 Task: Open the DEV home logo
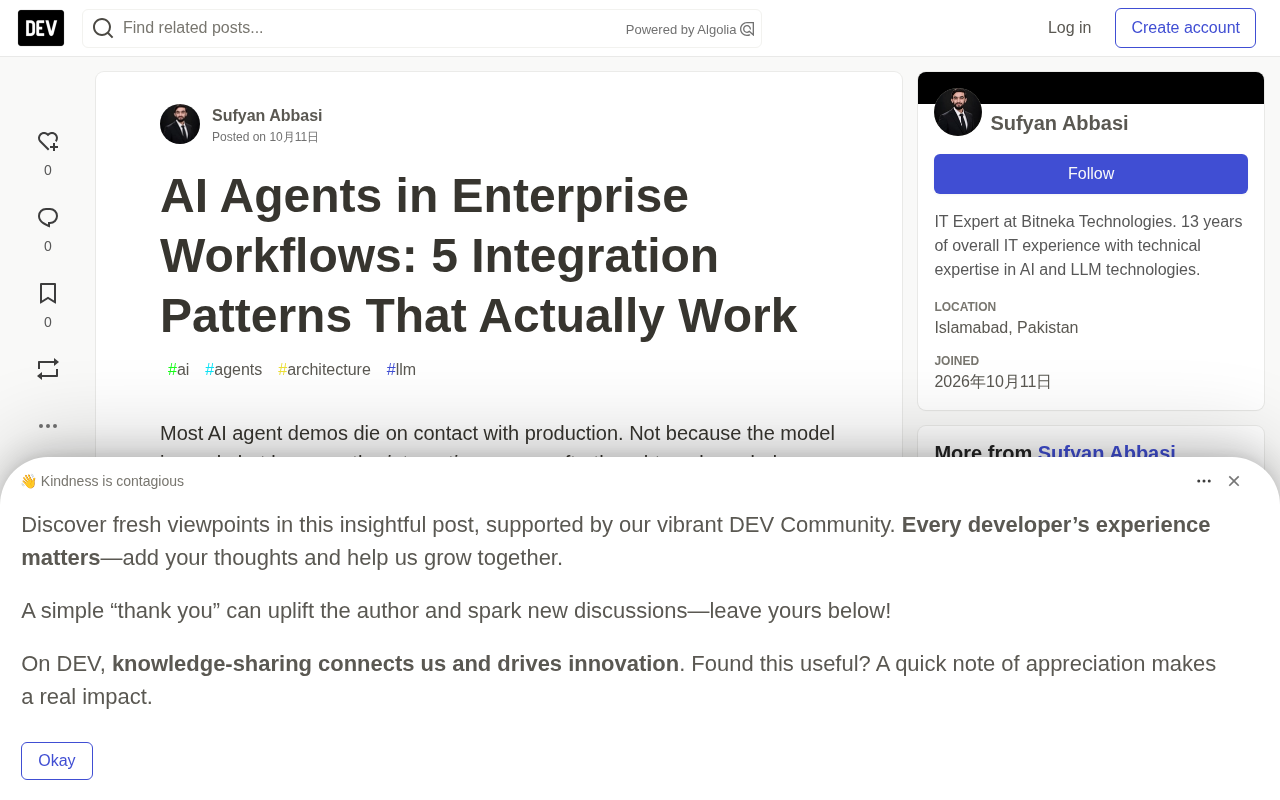[x=41, y=28]
